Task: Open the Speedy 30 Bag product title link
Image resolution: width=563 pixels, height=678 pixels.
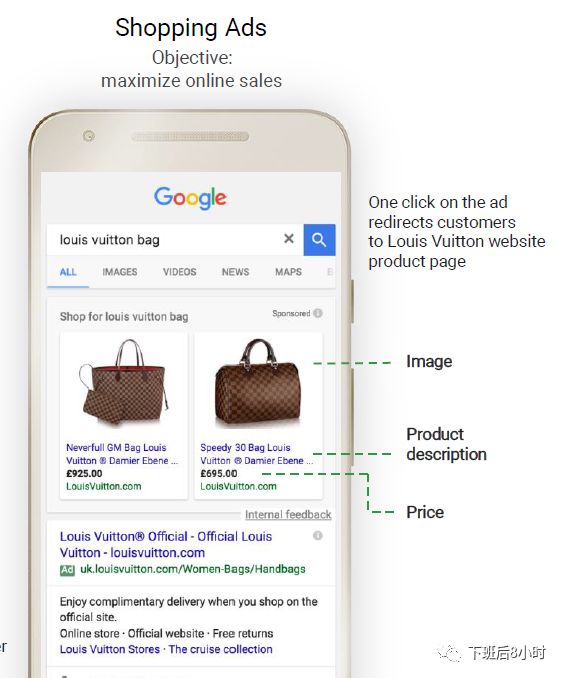Action: tap(257, 454)
